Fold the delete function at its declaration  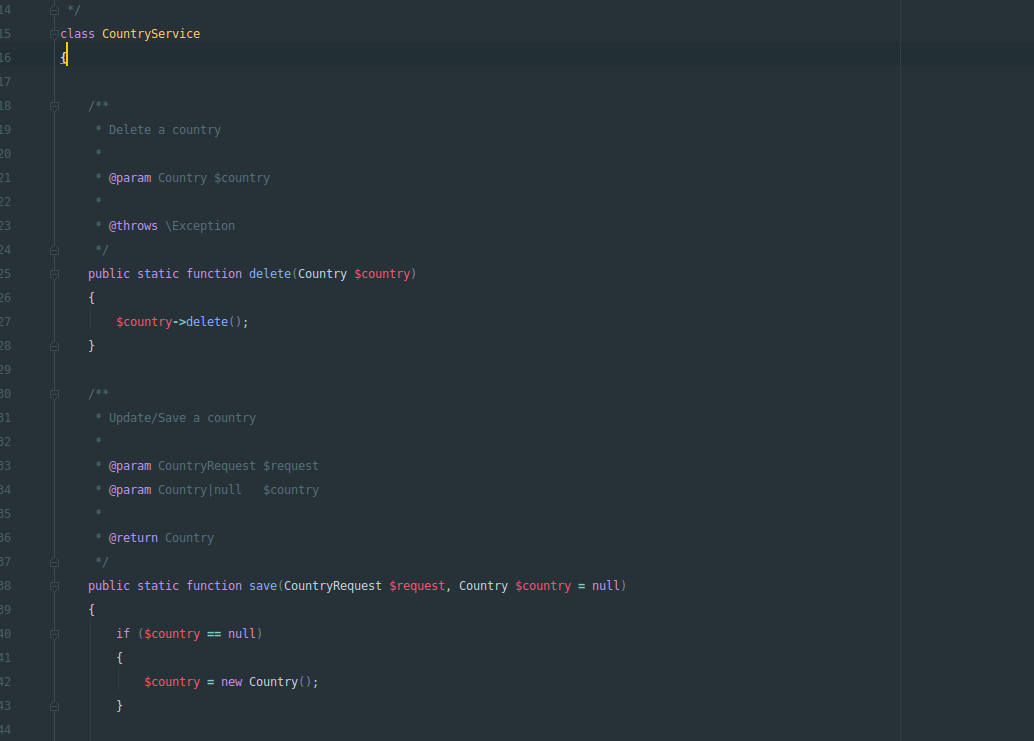[55, 274]
